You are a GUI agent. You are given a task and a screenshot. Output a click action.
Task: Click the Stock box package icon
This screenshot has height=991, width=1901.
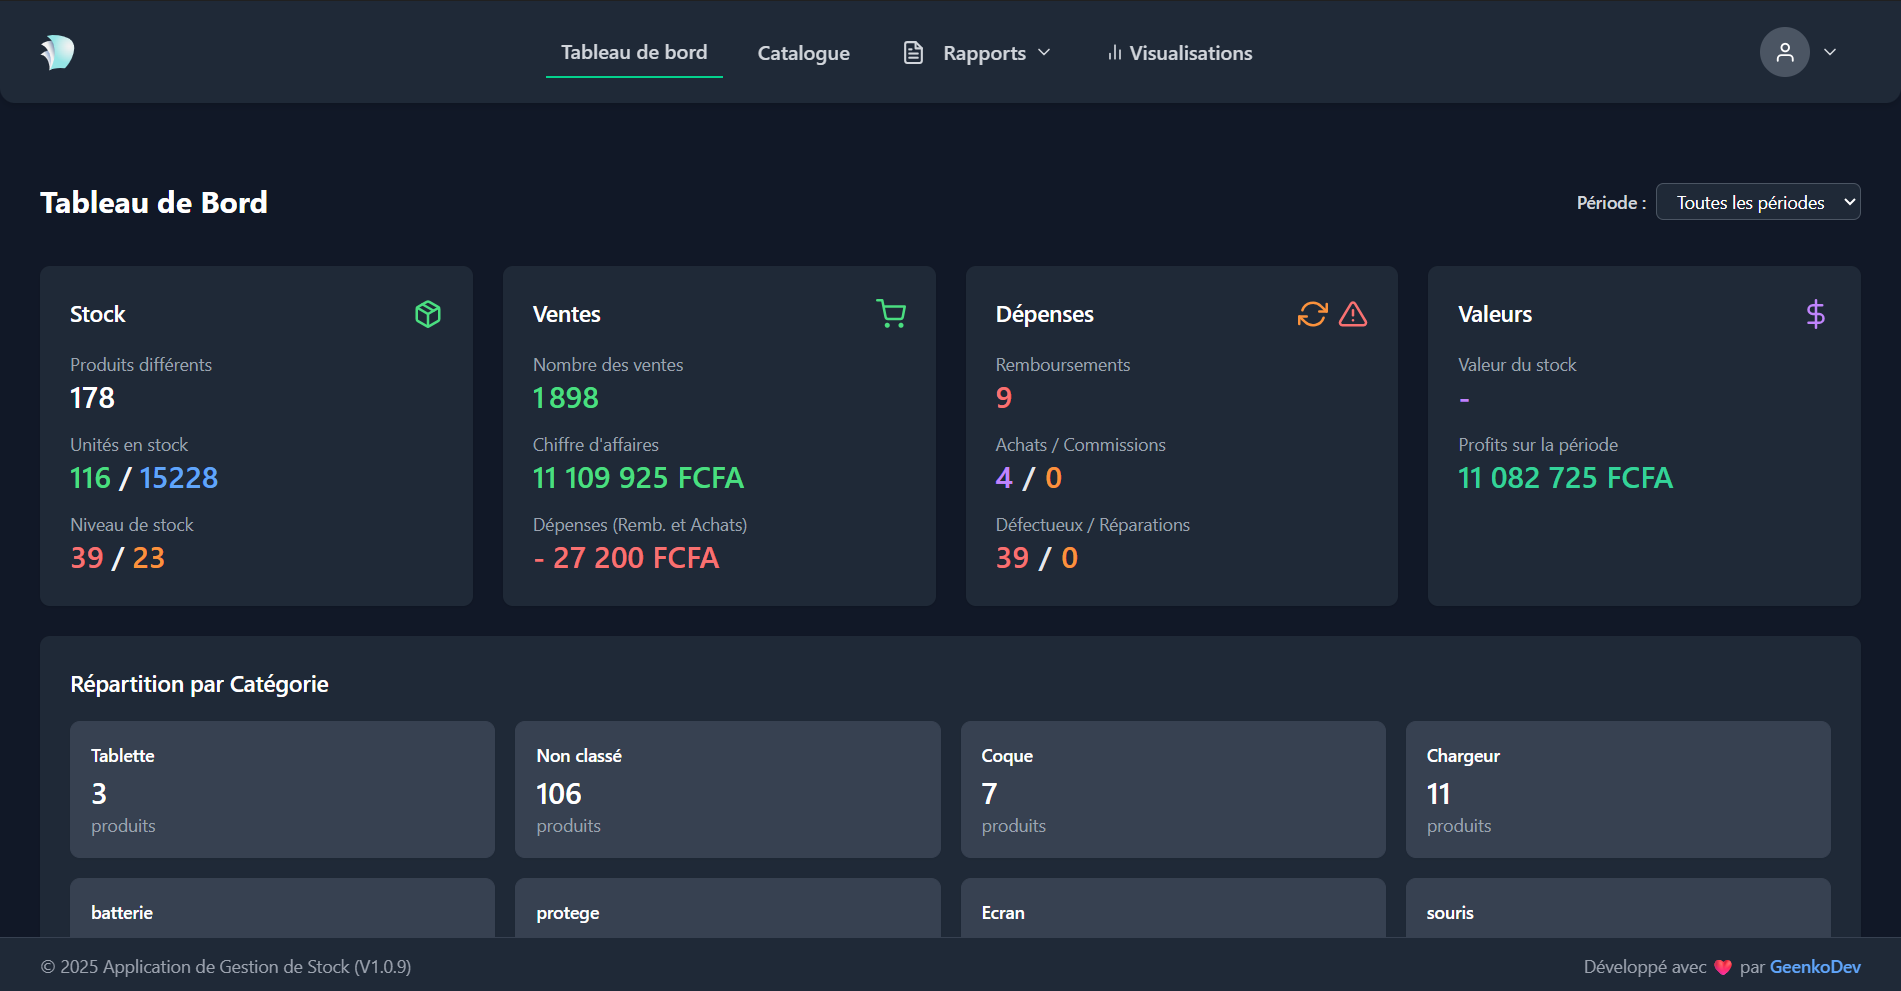pos(428,314)
